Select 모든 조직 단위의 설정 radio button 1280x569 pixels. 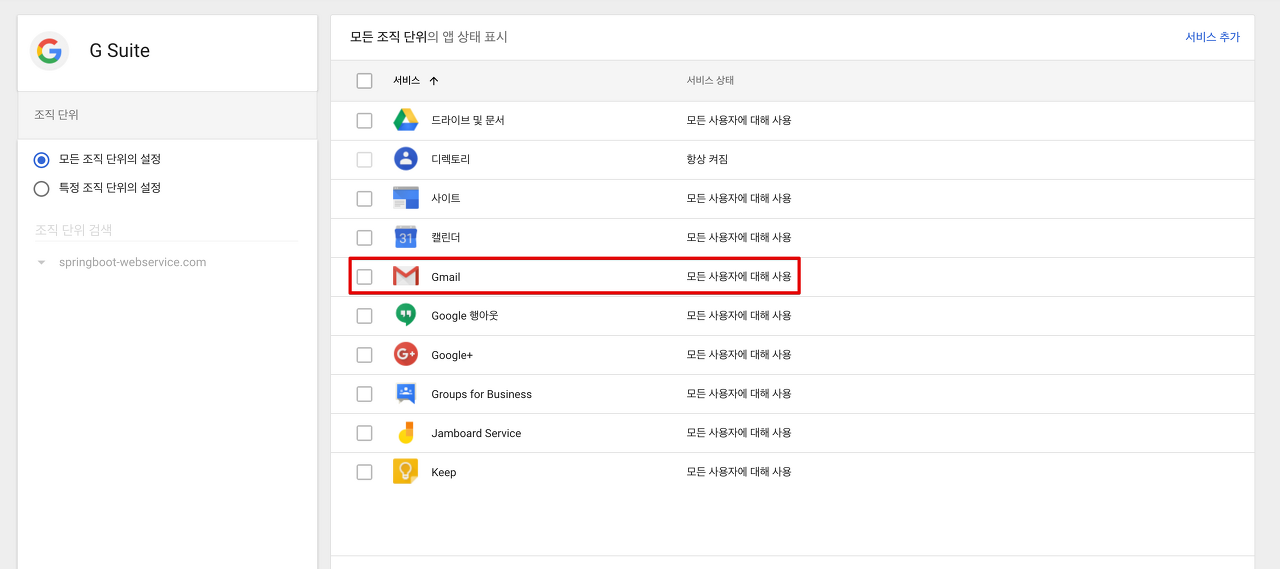tap(41, 159)
